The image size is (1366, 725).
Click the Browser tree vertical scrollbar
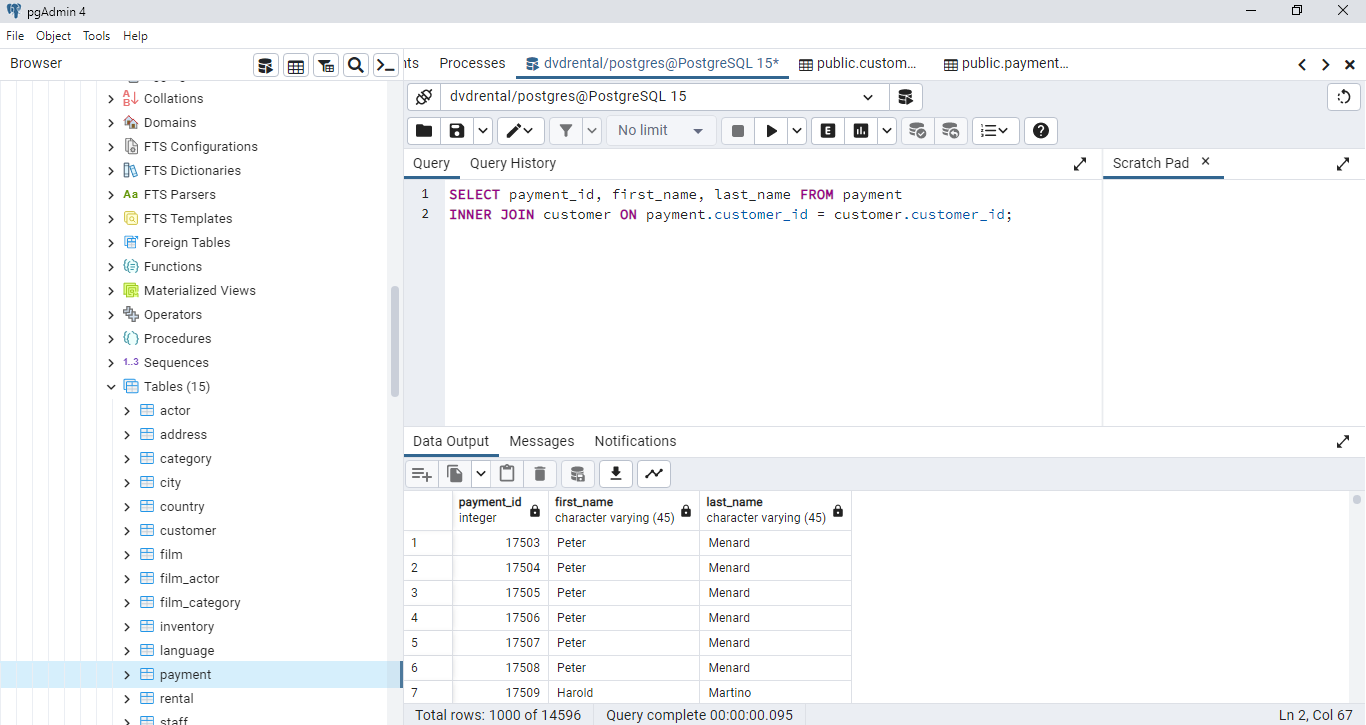pyautogui.click(x=395, y=341)
